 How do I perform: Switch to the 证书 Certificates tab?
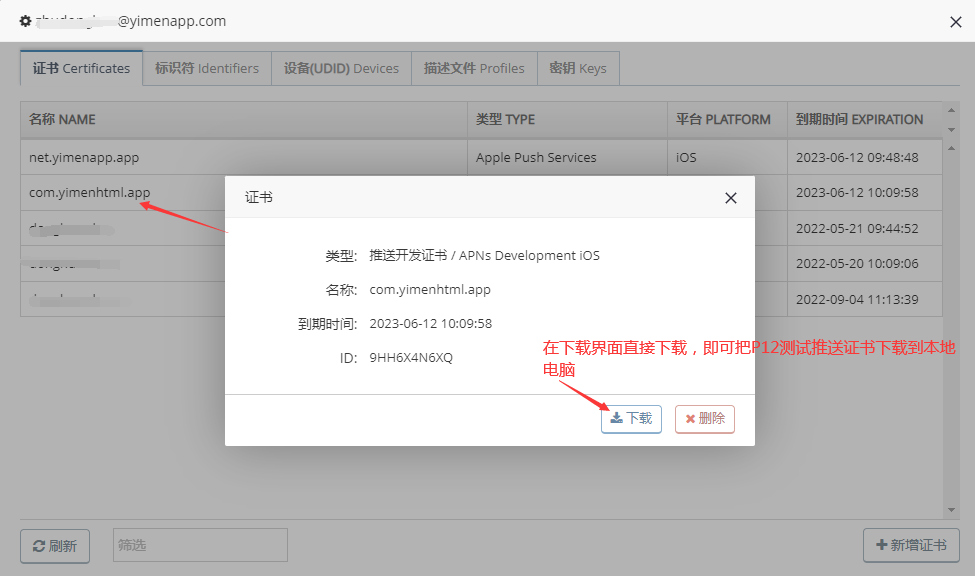tap(81, 68)
